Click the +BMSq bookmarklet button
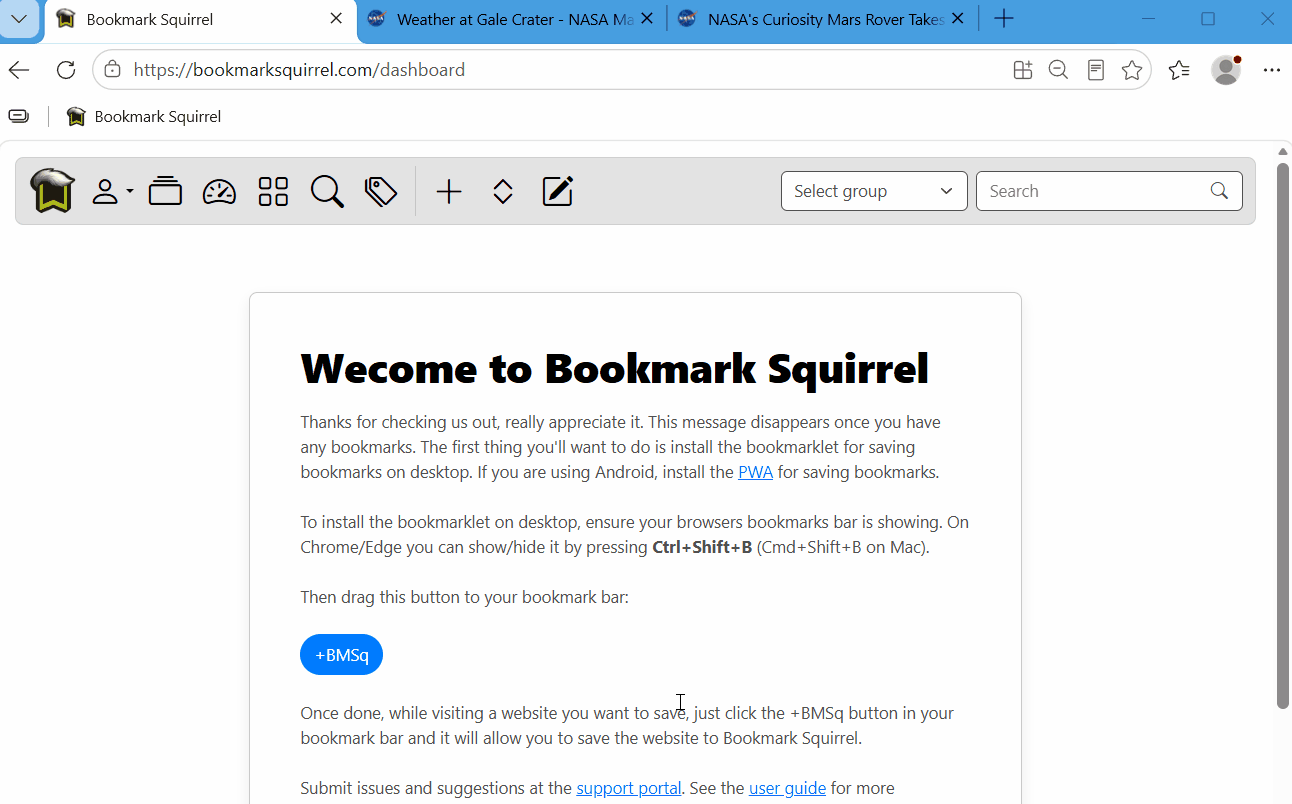The image size is (1292, 804). (341, 655)
